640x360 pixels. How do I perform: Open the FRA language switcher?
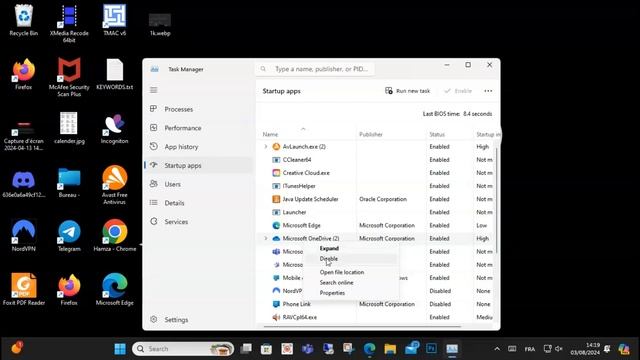click(x=530, y=349)
